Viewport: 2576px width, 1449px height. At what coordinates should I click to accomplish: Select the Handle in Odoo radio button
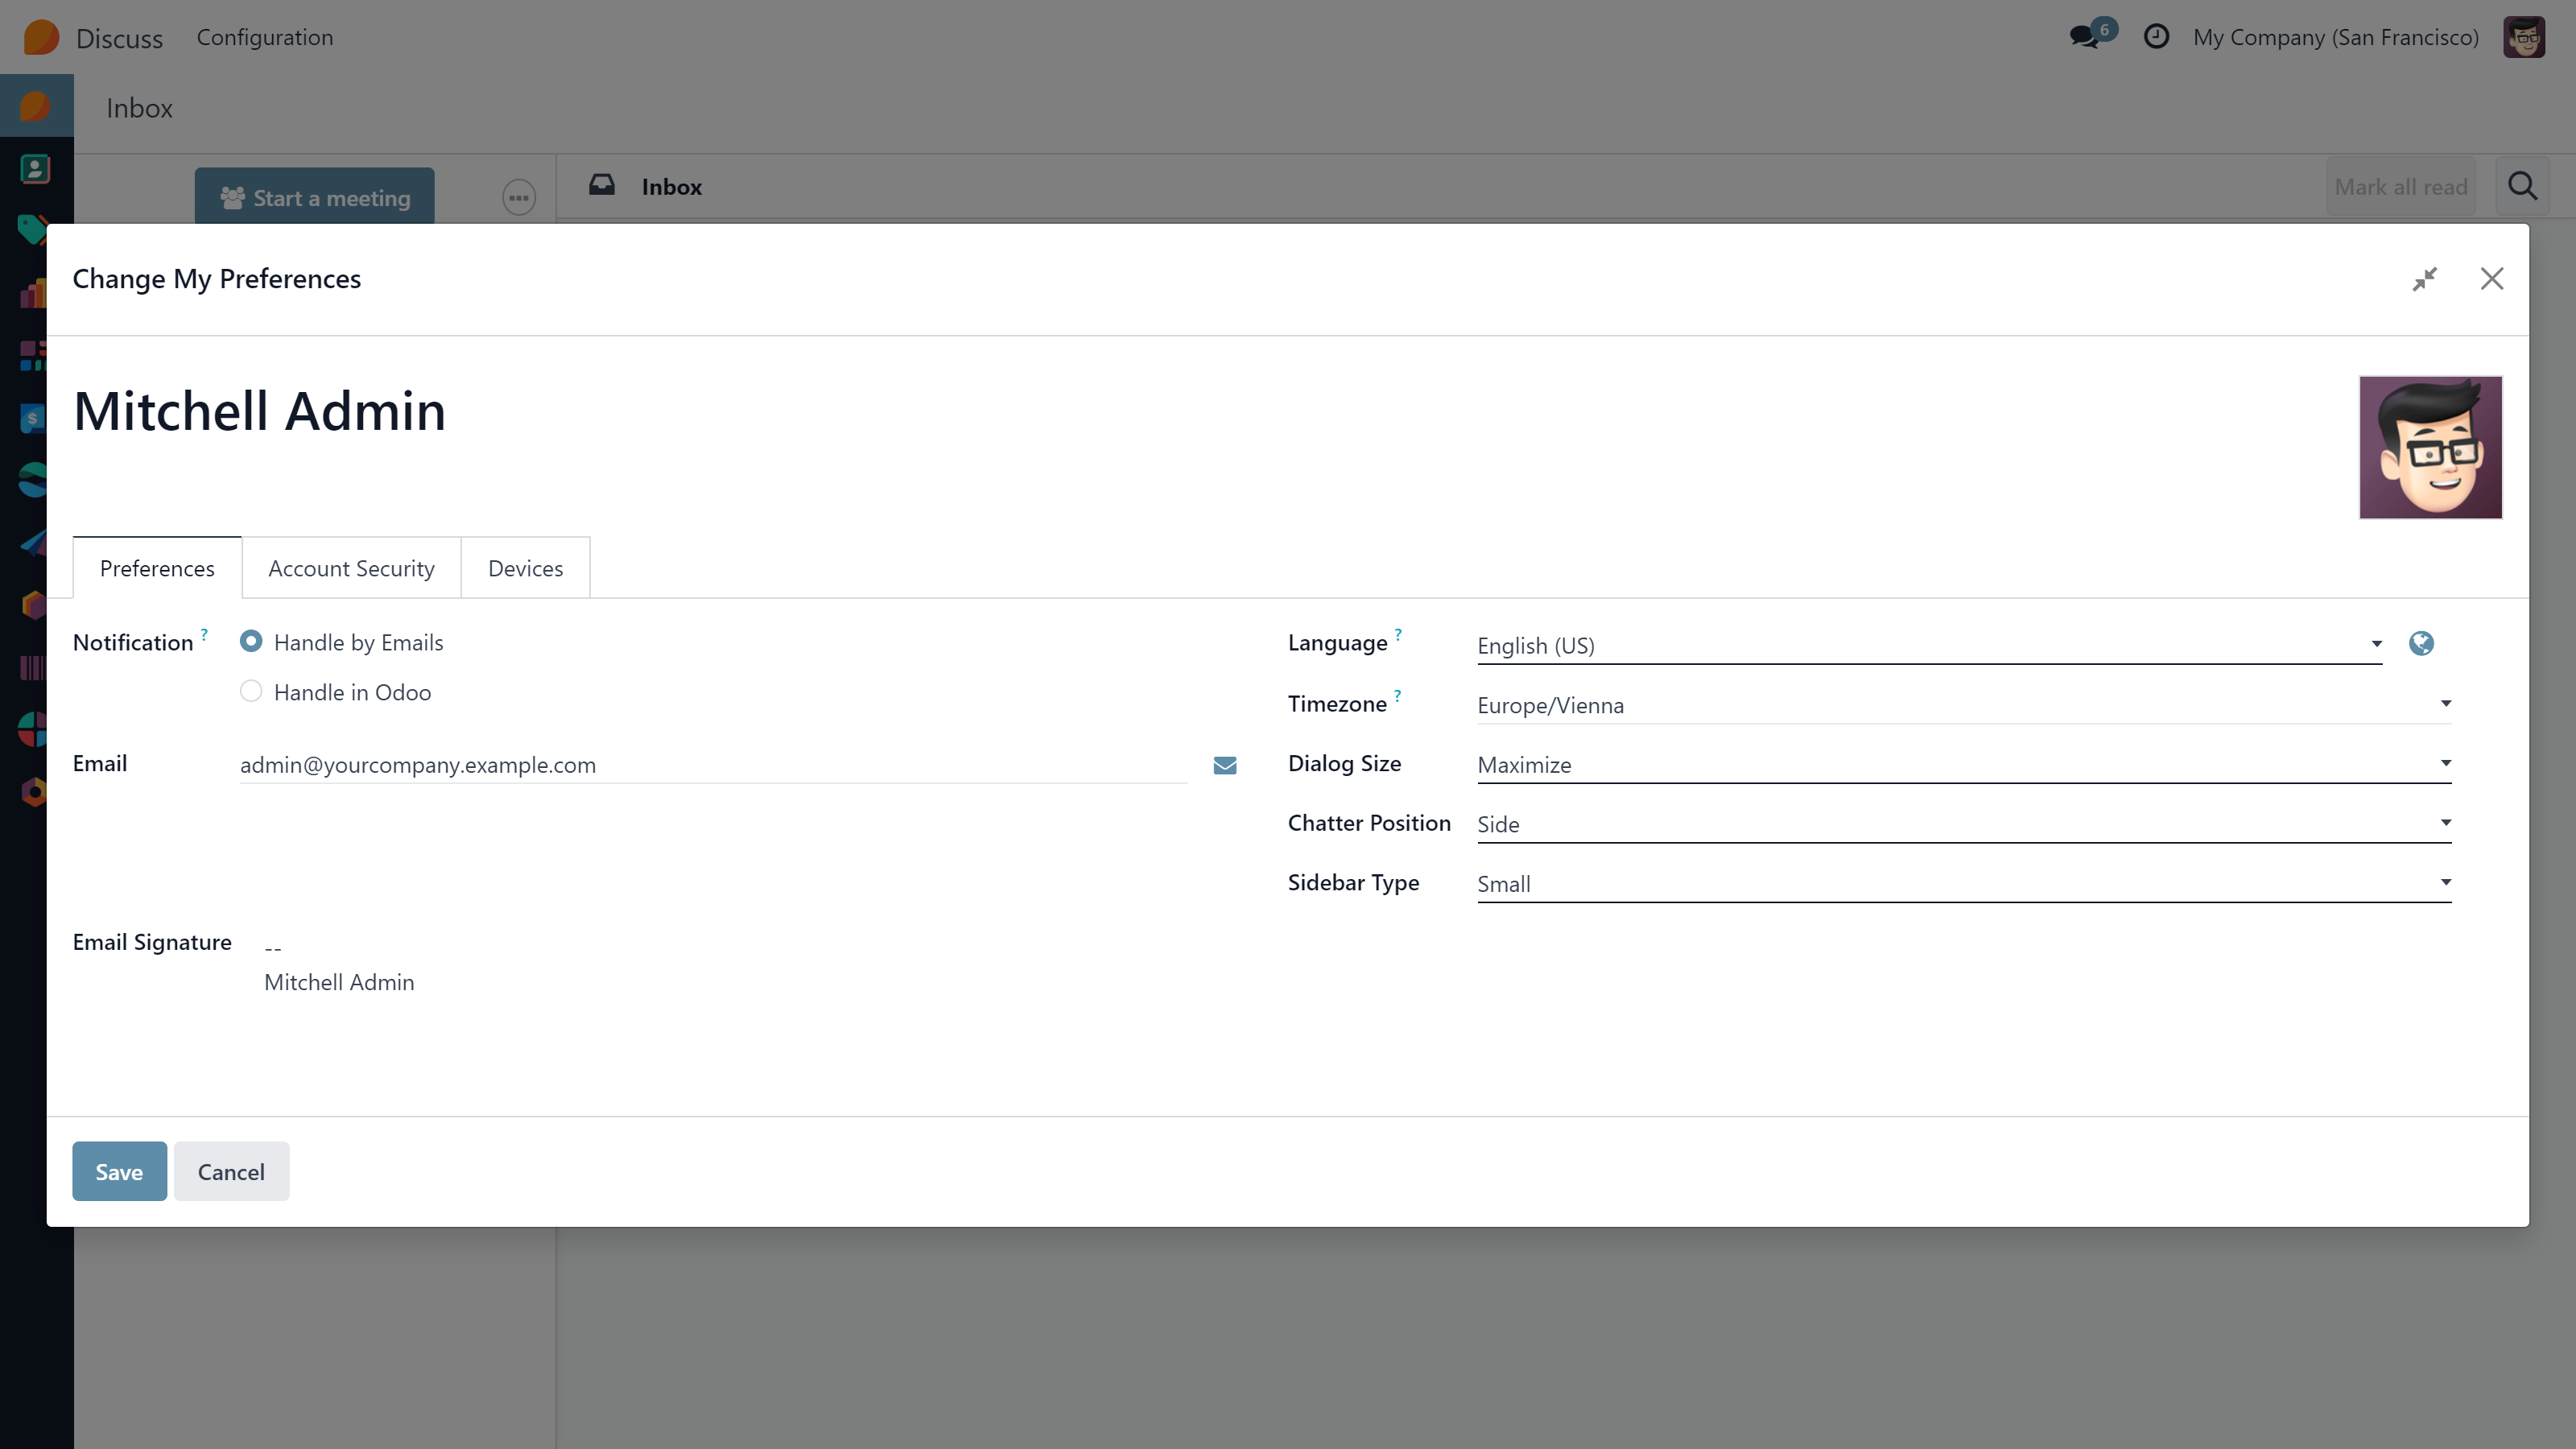tap(251, 691)
